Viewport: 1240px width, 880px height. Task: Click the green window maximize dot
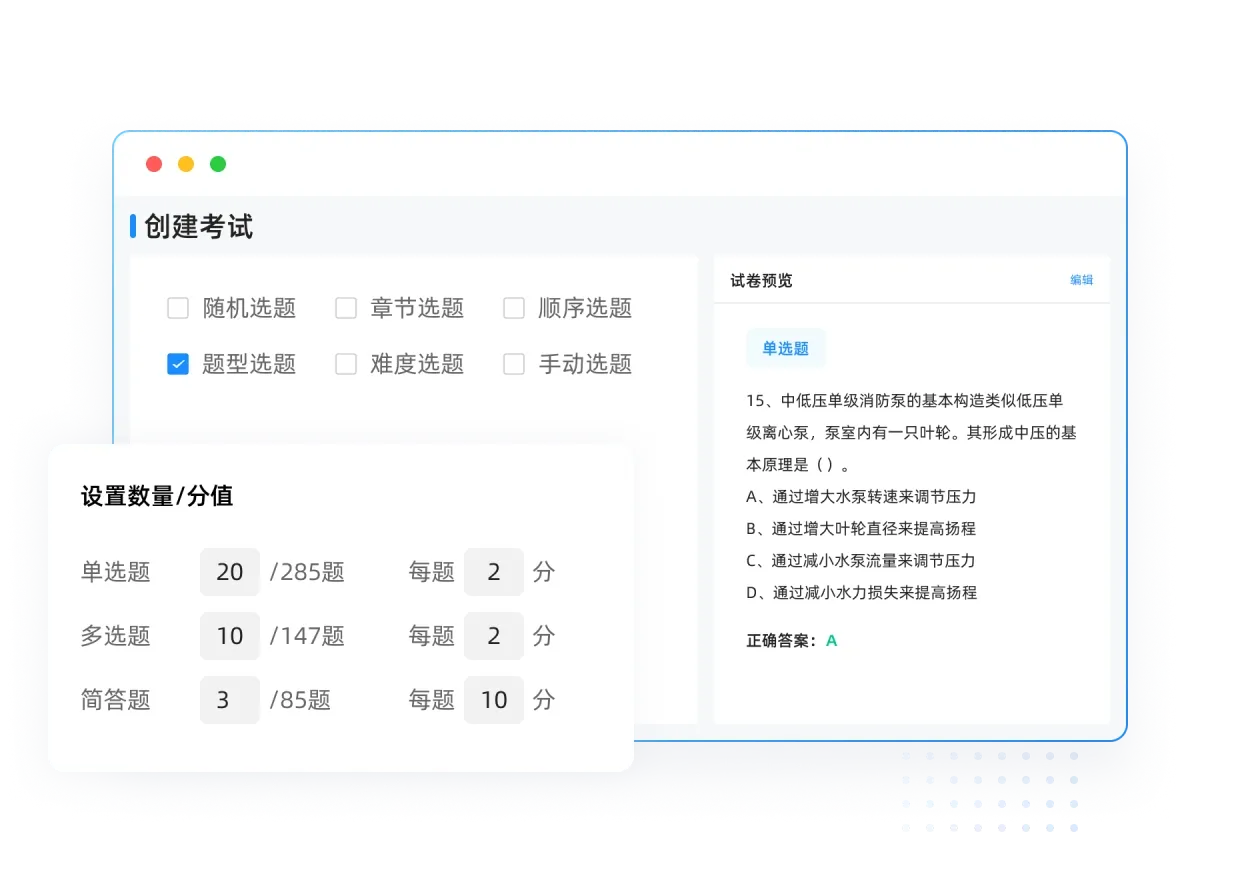(x=218, y=164)
